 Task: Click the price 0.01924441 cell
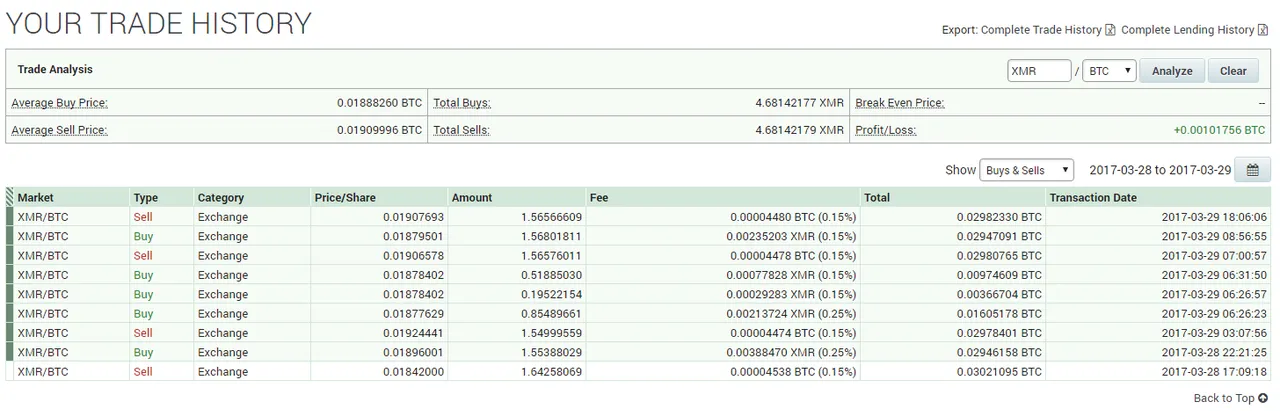(x=378, y=333)
